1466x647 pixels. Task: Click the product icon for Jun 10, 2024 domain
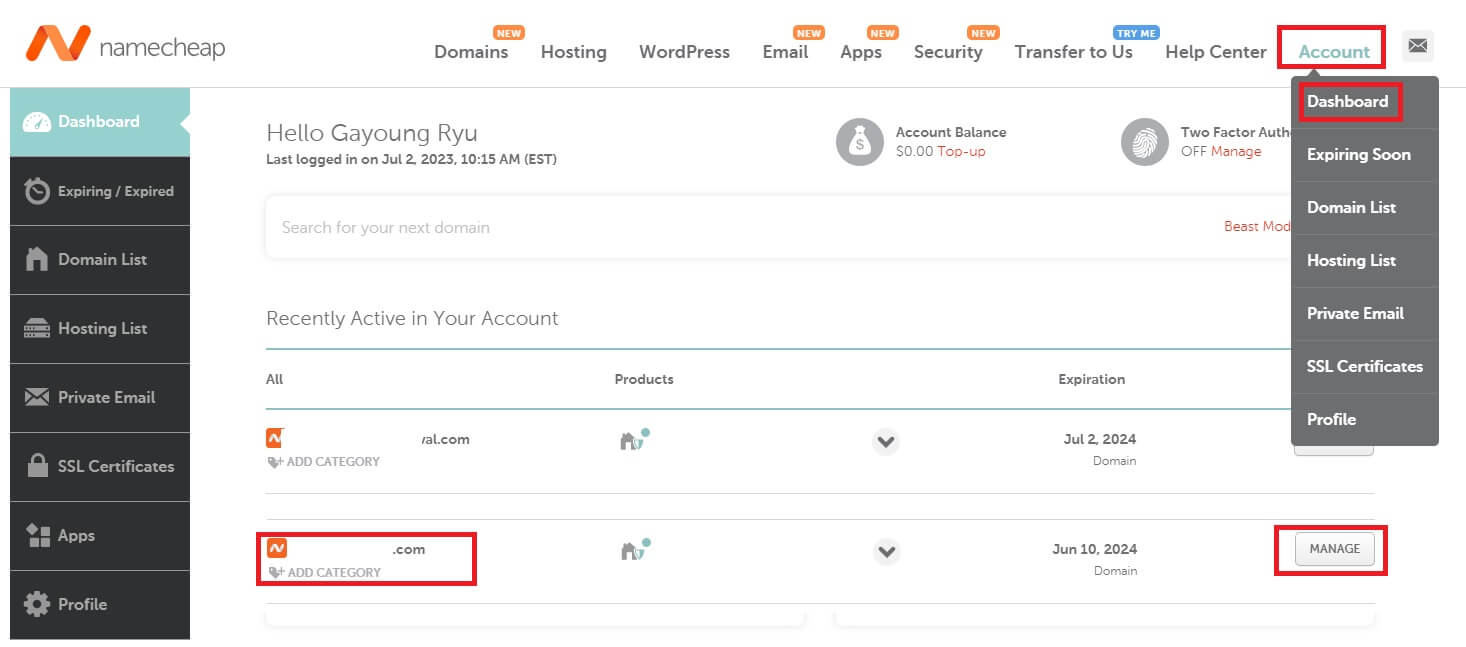click(634, 549)
